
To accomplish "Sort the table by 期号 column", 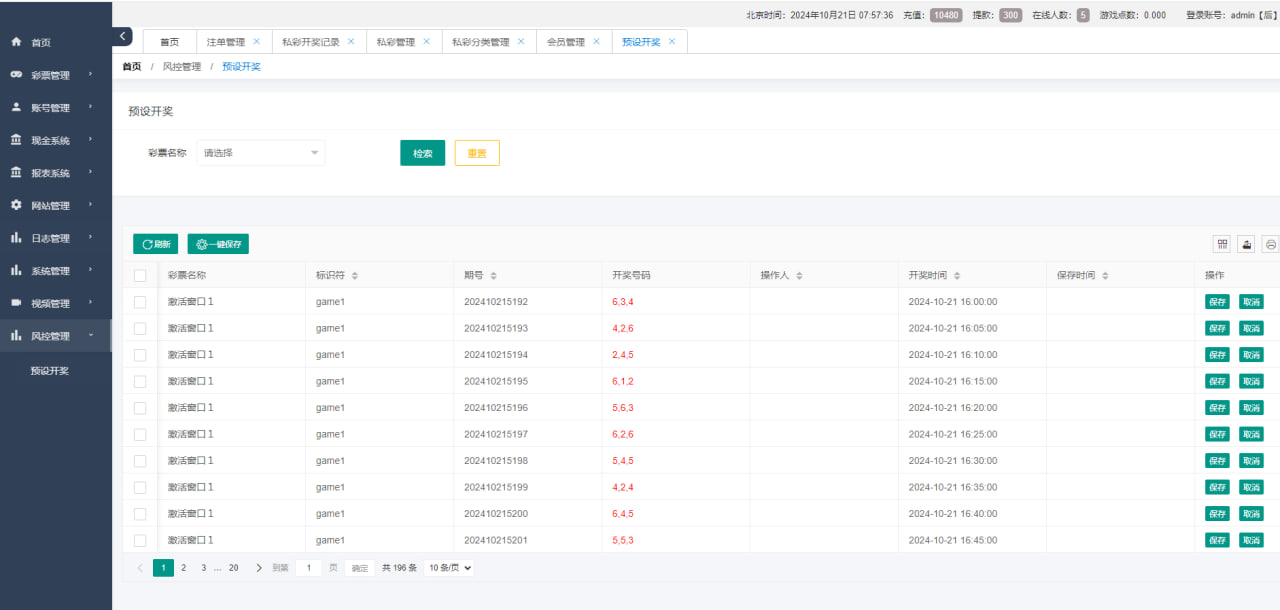I will (x=493, y=276).
